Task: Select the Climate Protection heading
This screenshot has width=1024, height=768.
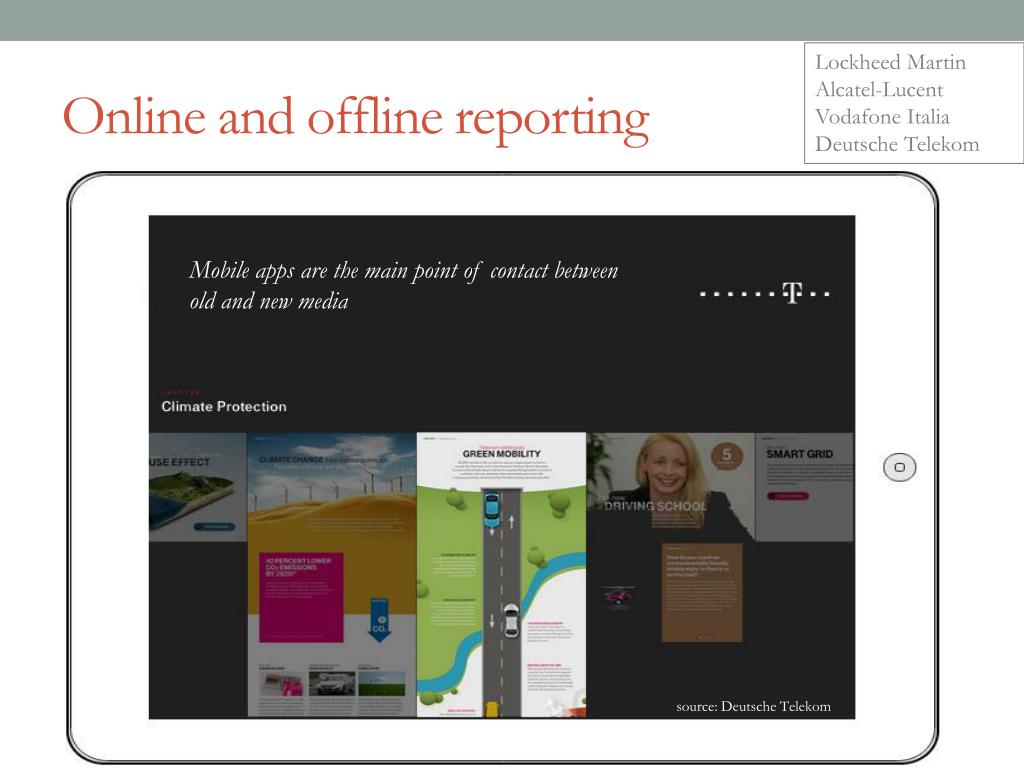Action: 224,406
